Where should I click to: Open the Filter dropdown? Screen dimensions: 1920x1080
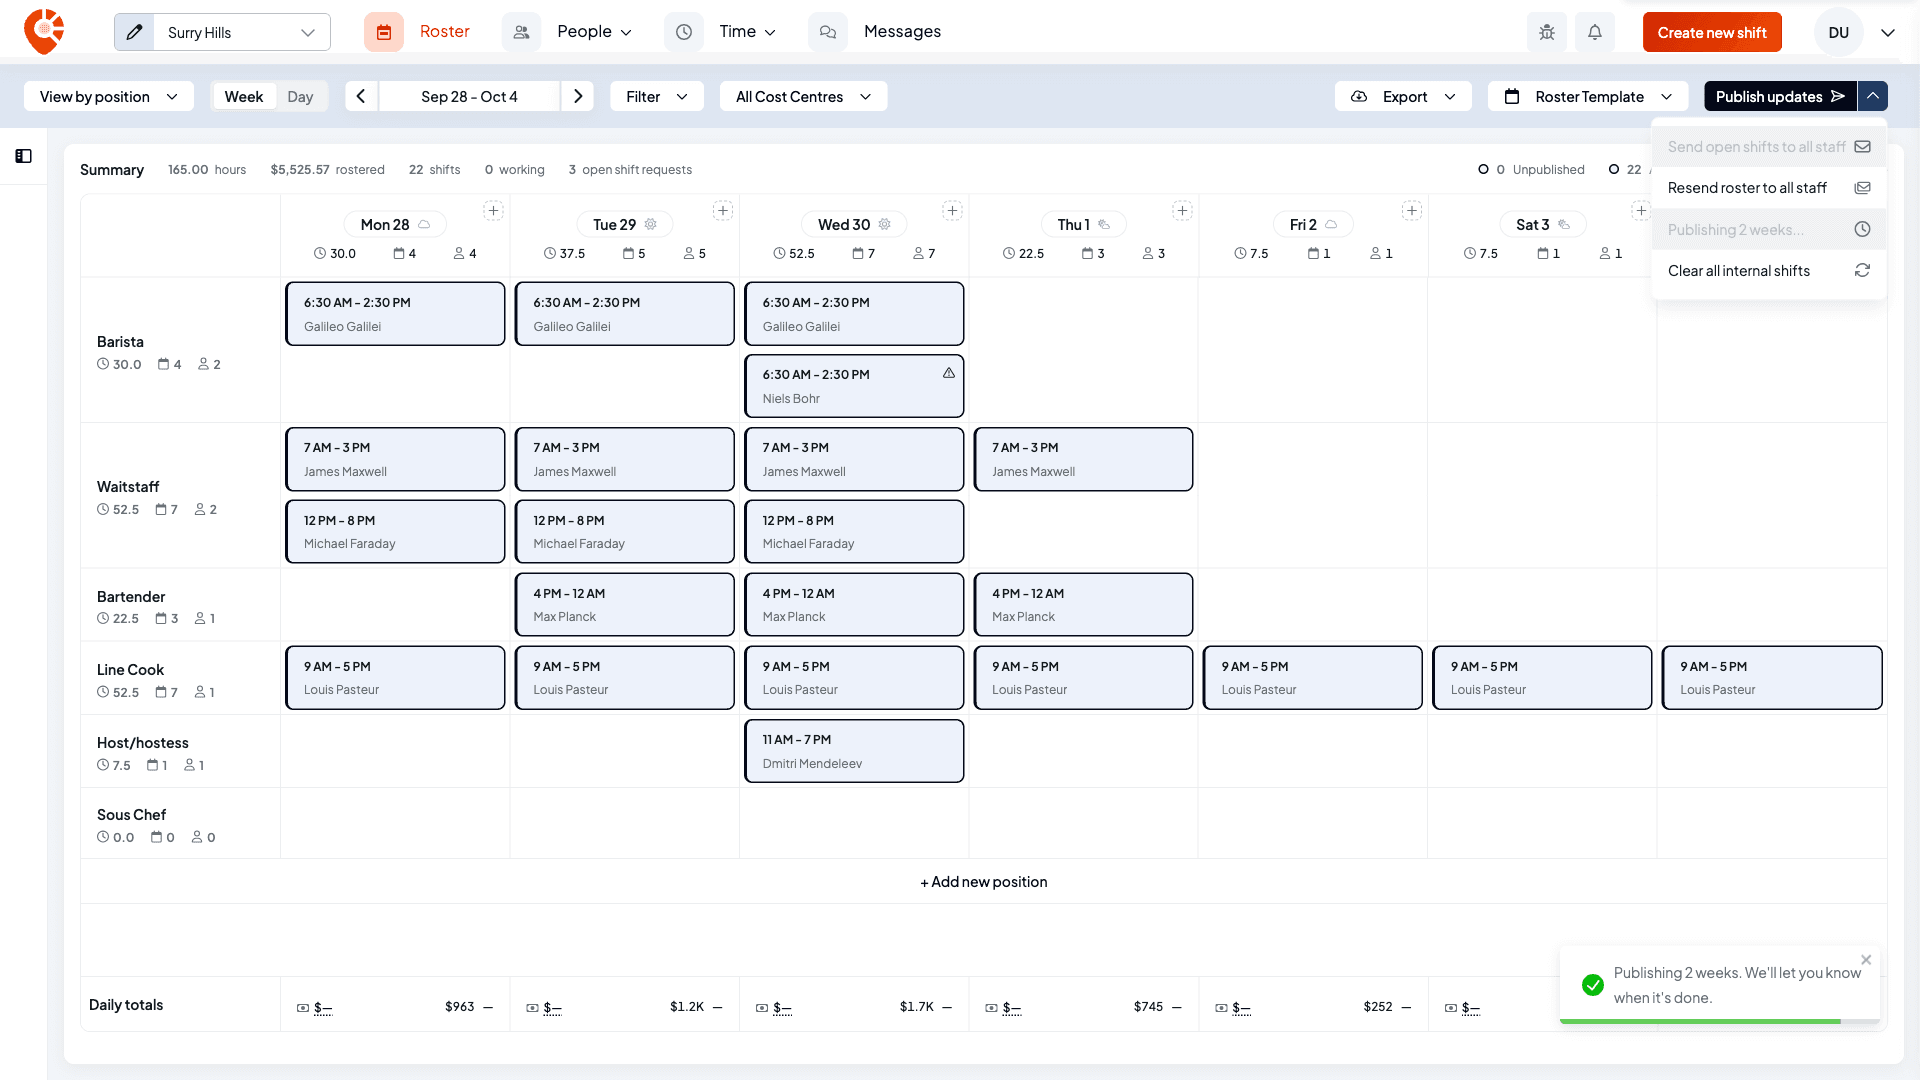pyautogui.click(x=657, y=96)
